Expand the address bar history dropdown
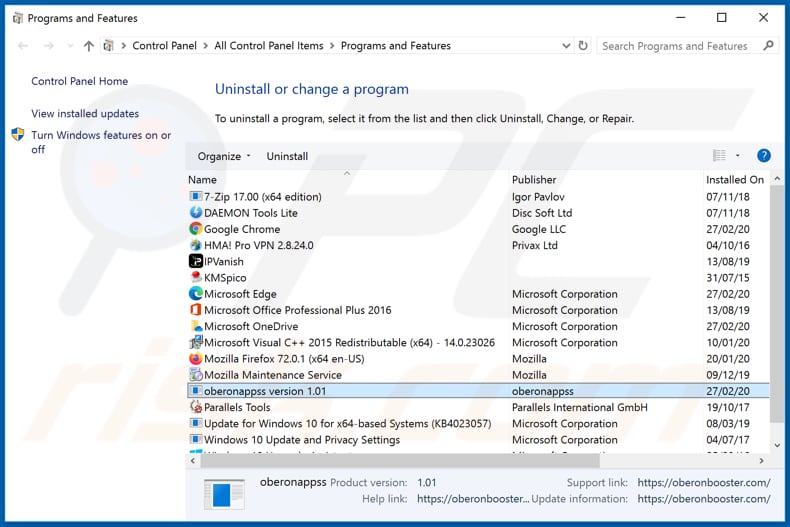The image size is (790, 527). pos(566,46)
